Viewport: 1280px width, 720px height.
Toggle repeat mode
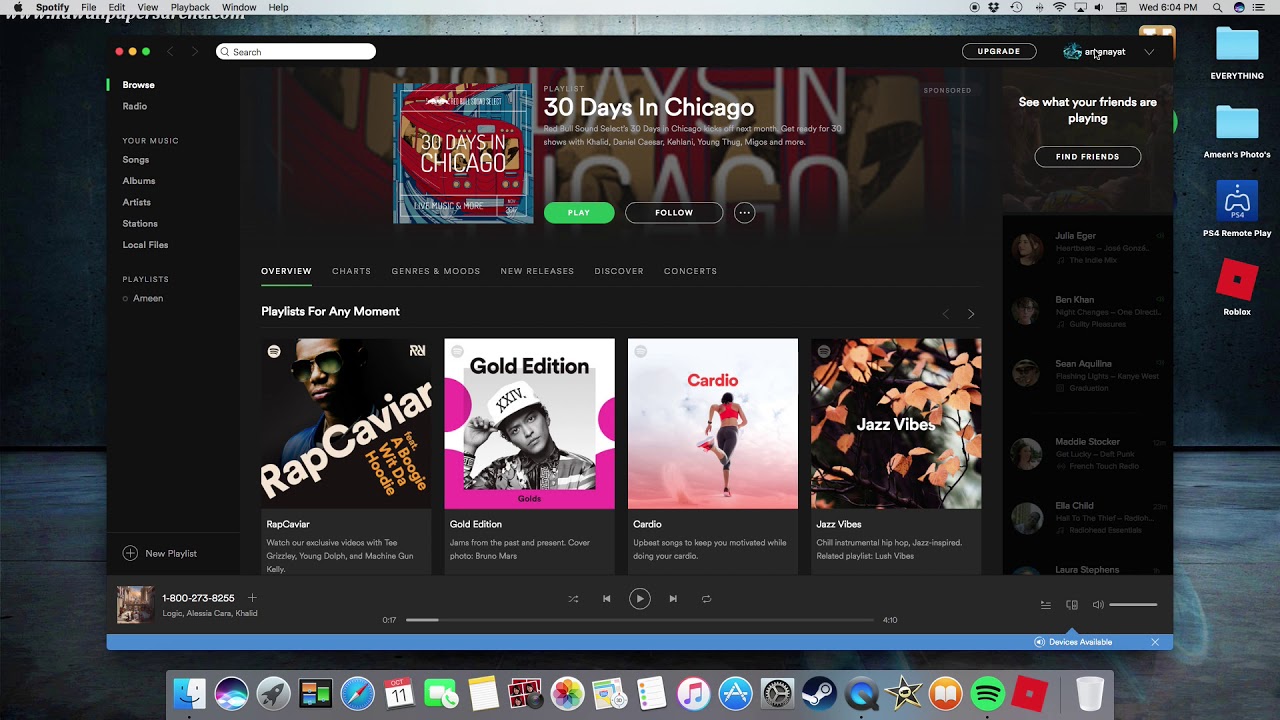coord(707,598)
